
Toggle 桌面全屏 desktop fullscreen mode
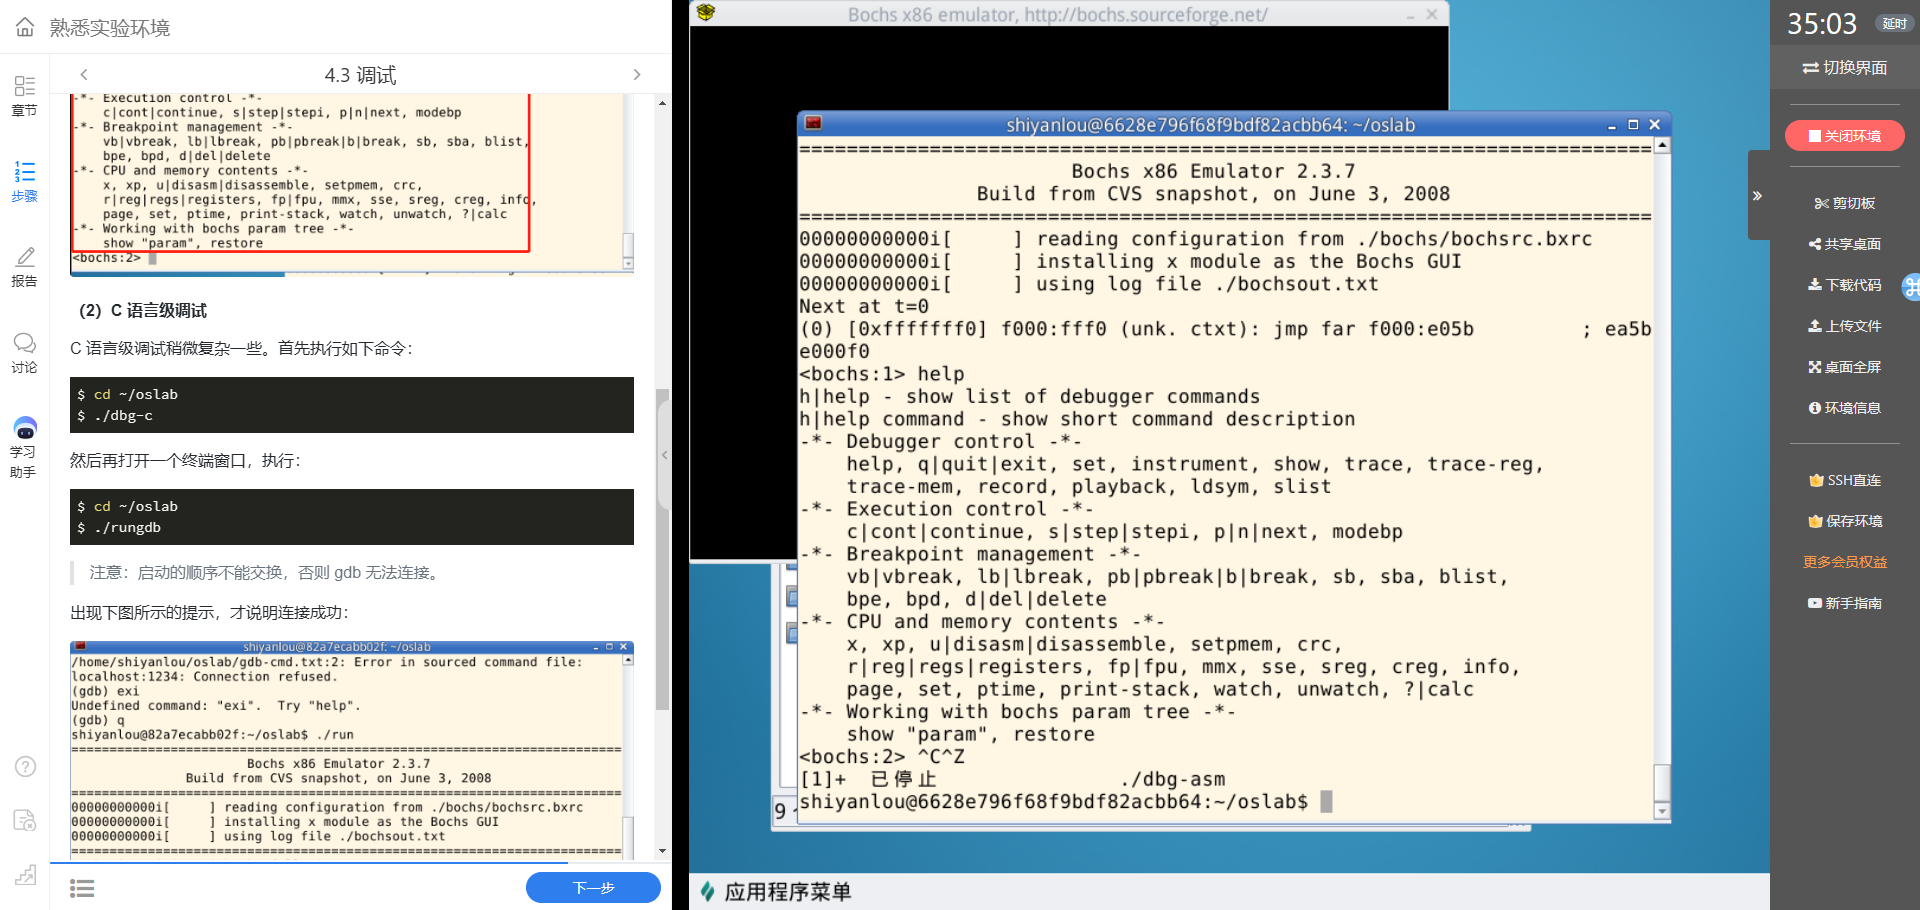(x=1844, y=367)
